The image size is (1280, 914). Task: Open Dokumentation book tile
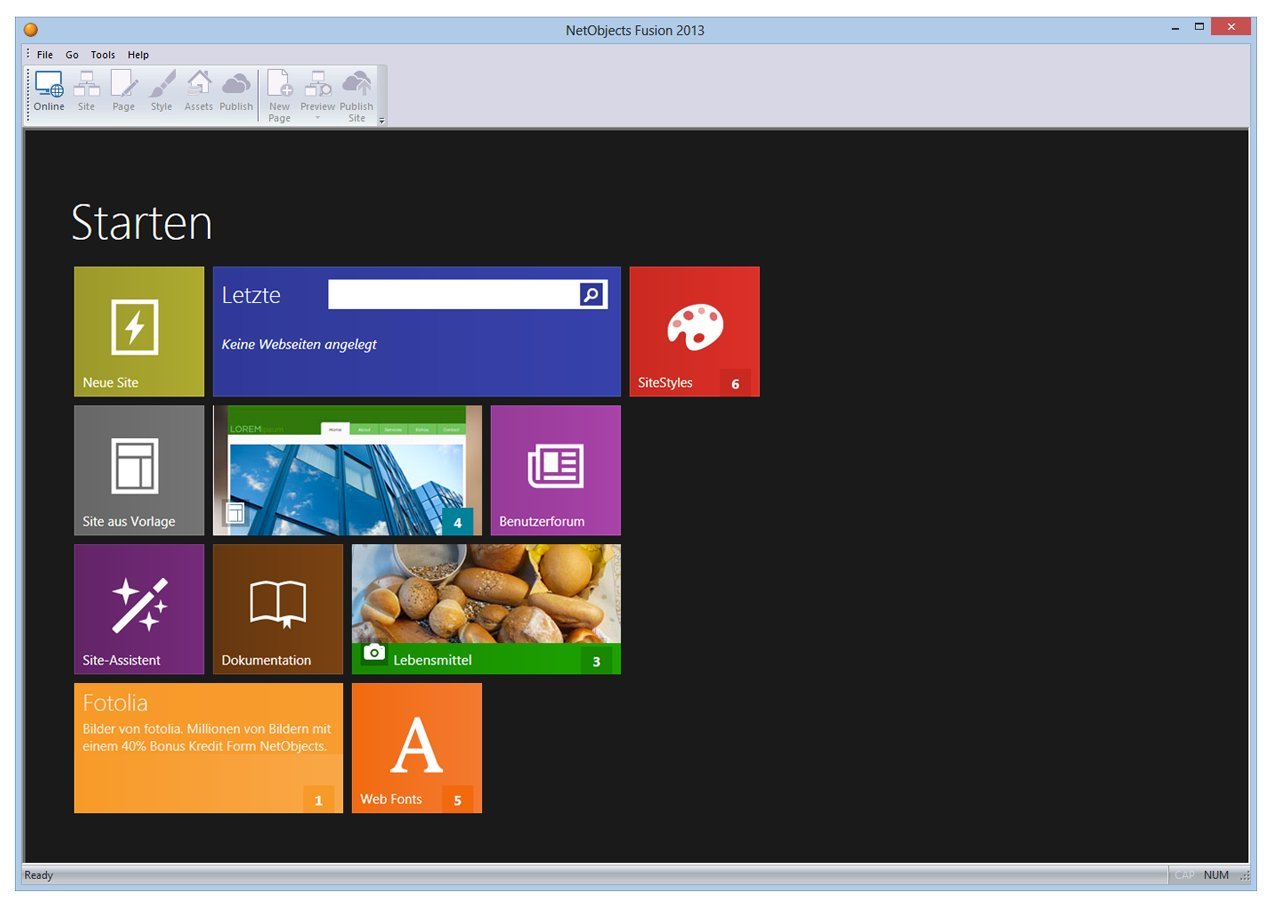pyautogui.click(x=278, y=609)
